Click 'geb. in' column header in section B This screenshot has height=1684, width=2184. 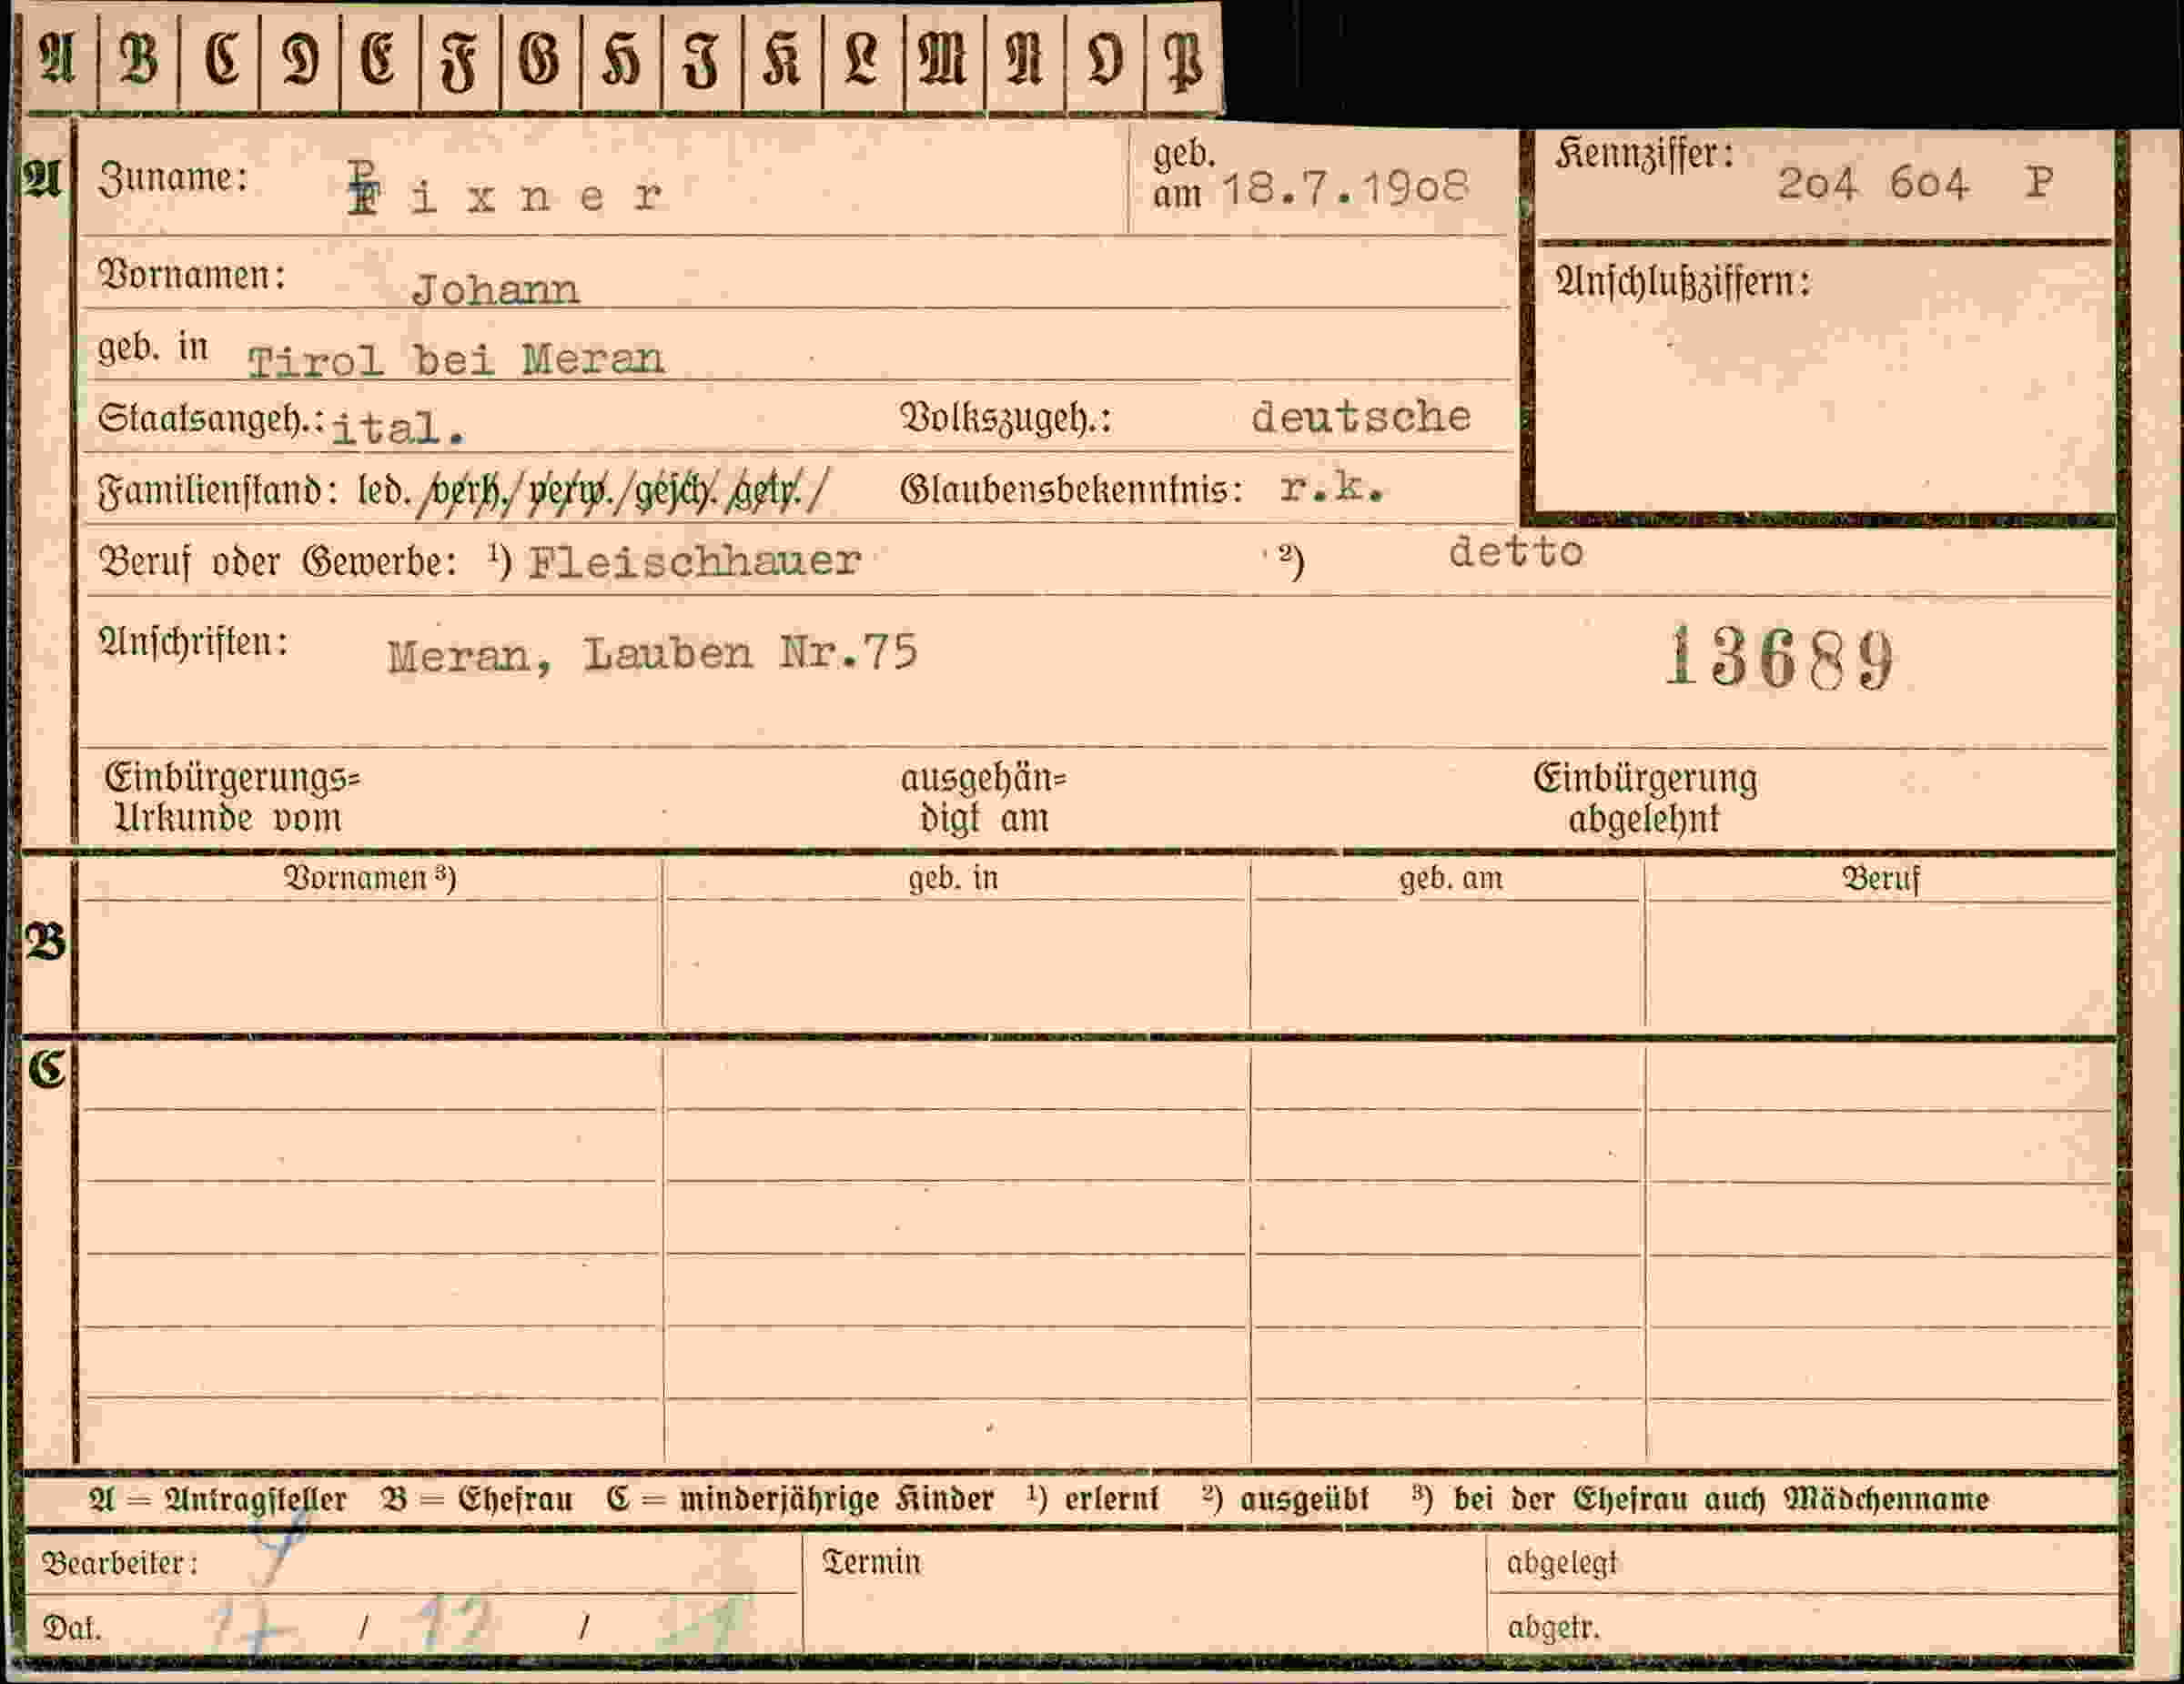pos(953,878)
